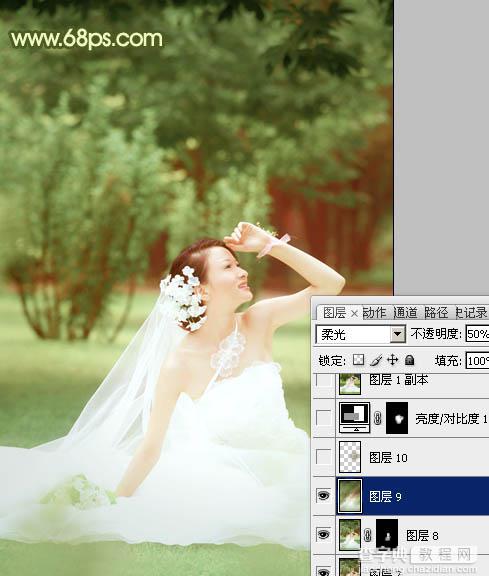Switch to the 通道 tab
Image resolution: width=489 pixels, height=576 pixels.
pos(406,313)
